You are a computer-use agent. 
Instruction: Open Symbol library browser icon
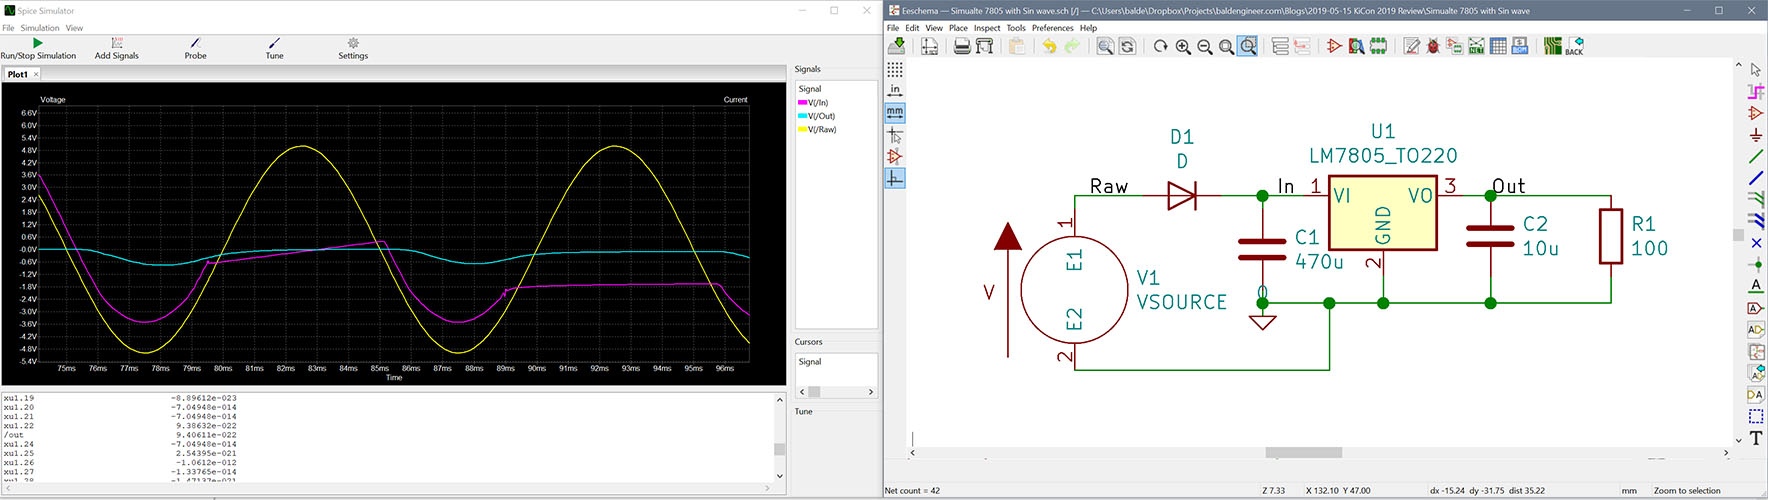pyautogui.click(x=1356, y=46)
